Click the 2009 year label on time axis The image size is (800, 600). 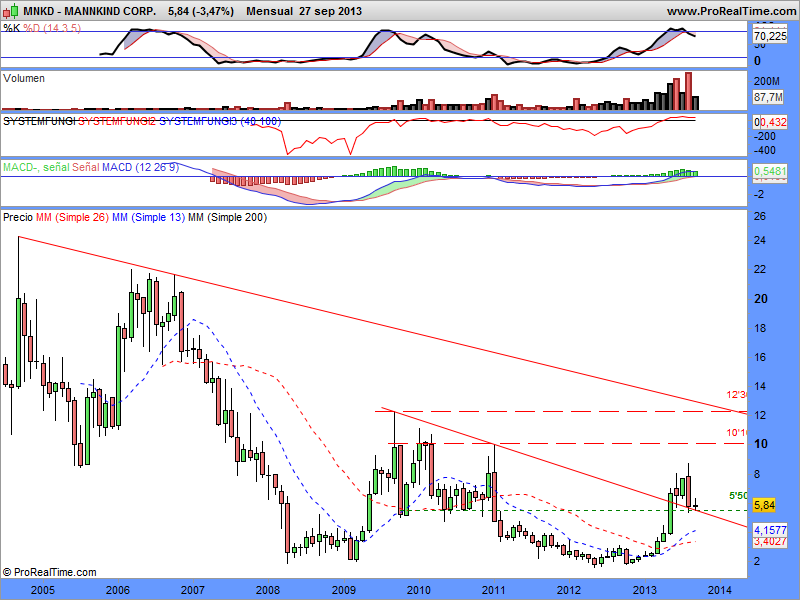click(344, 590)
